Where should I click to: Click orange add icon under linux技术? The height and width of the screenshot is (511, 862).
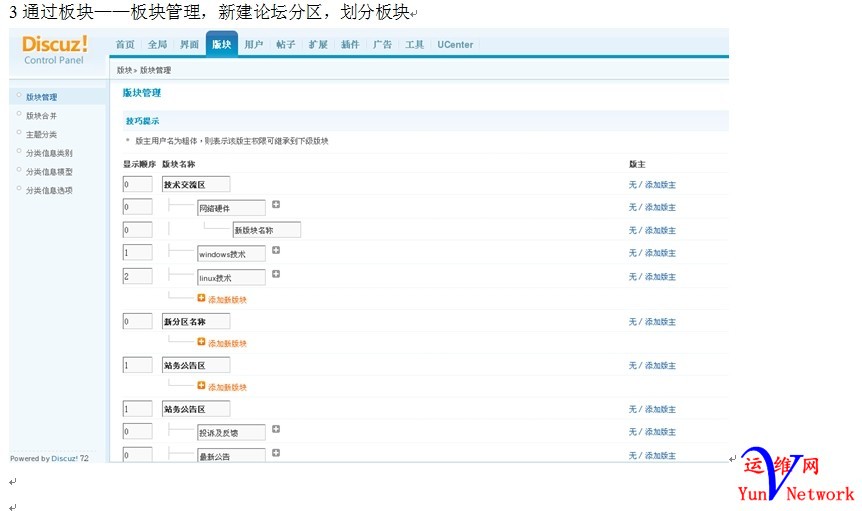click(201, 298)
